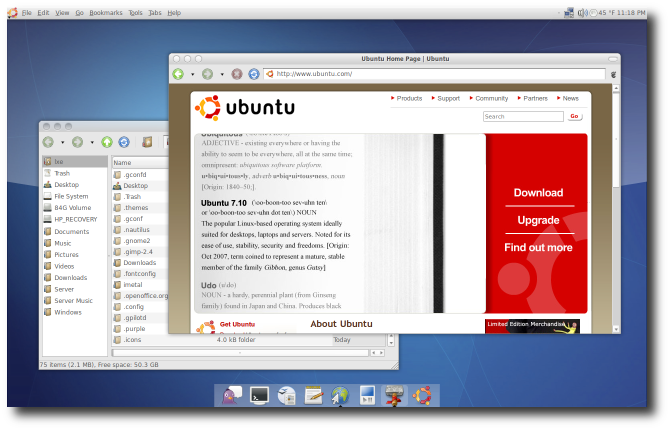670x430 pixels.
Task: Open the News link on Ubuntu site
Action: pos(568,98)
